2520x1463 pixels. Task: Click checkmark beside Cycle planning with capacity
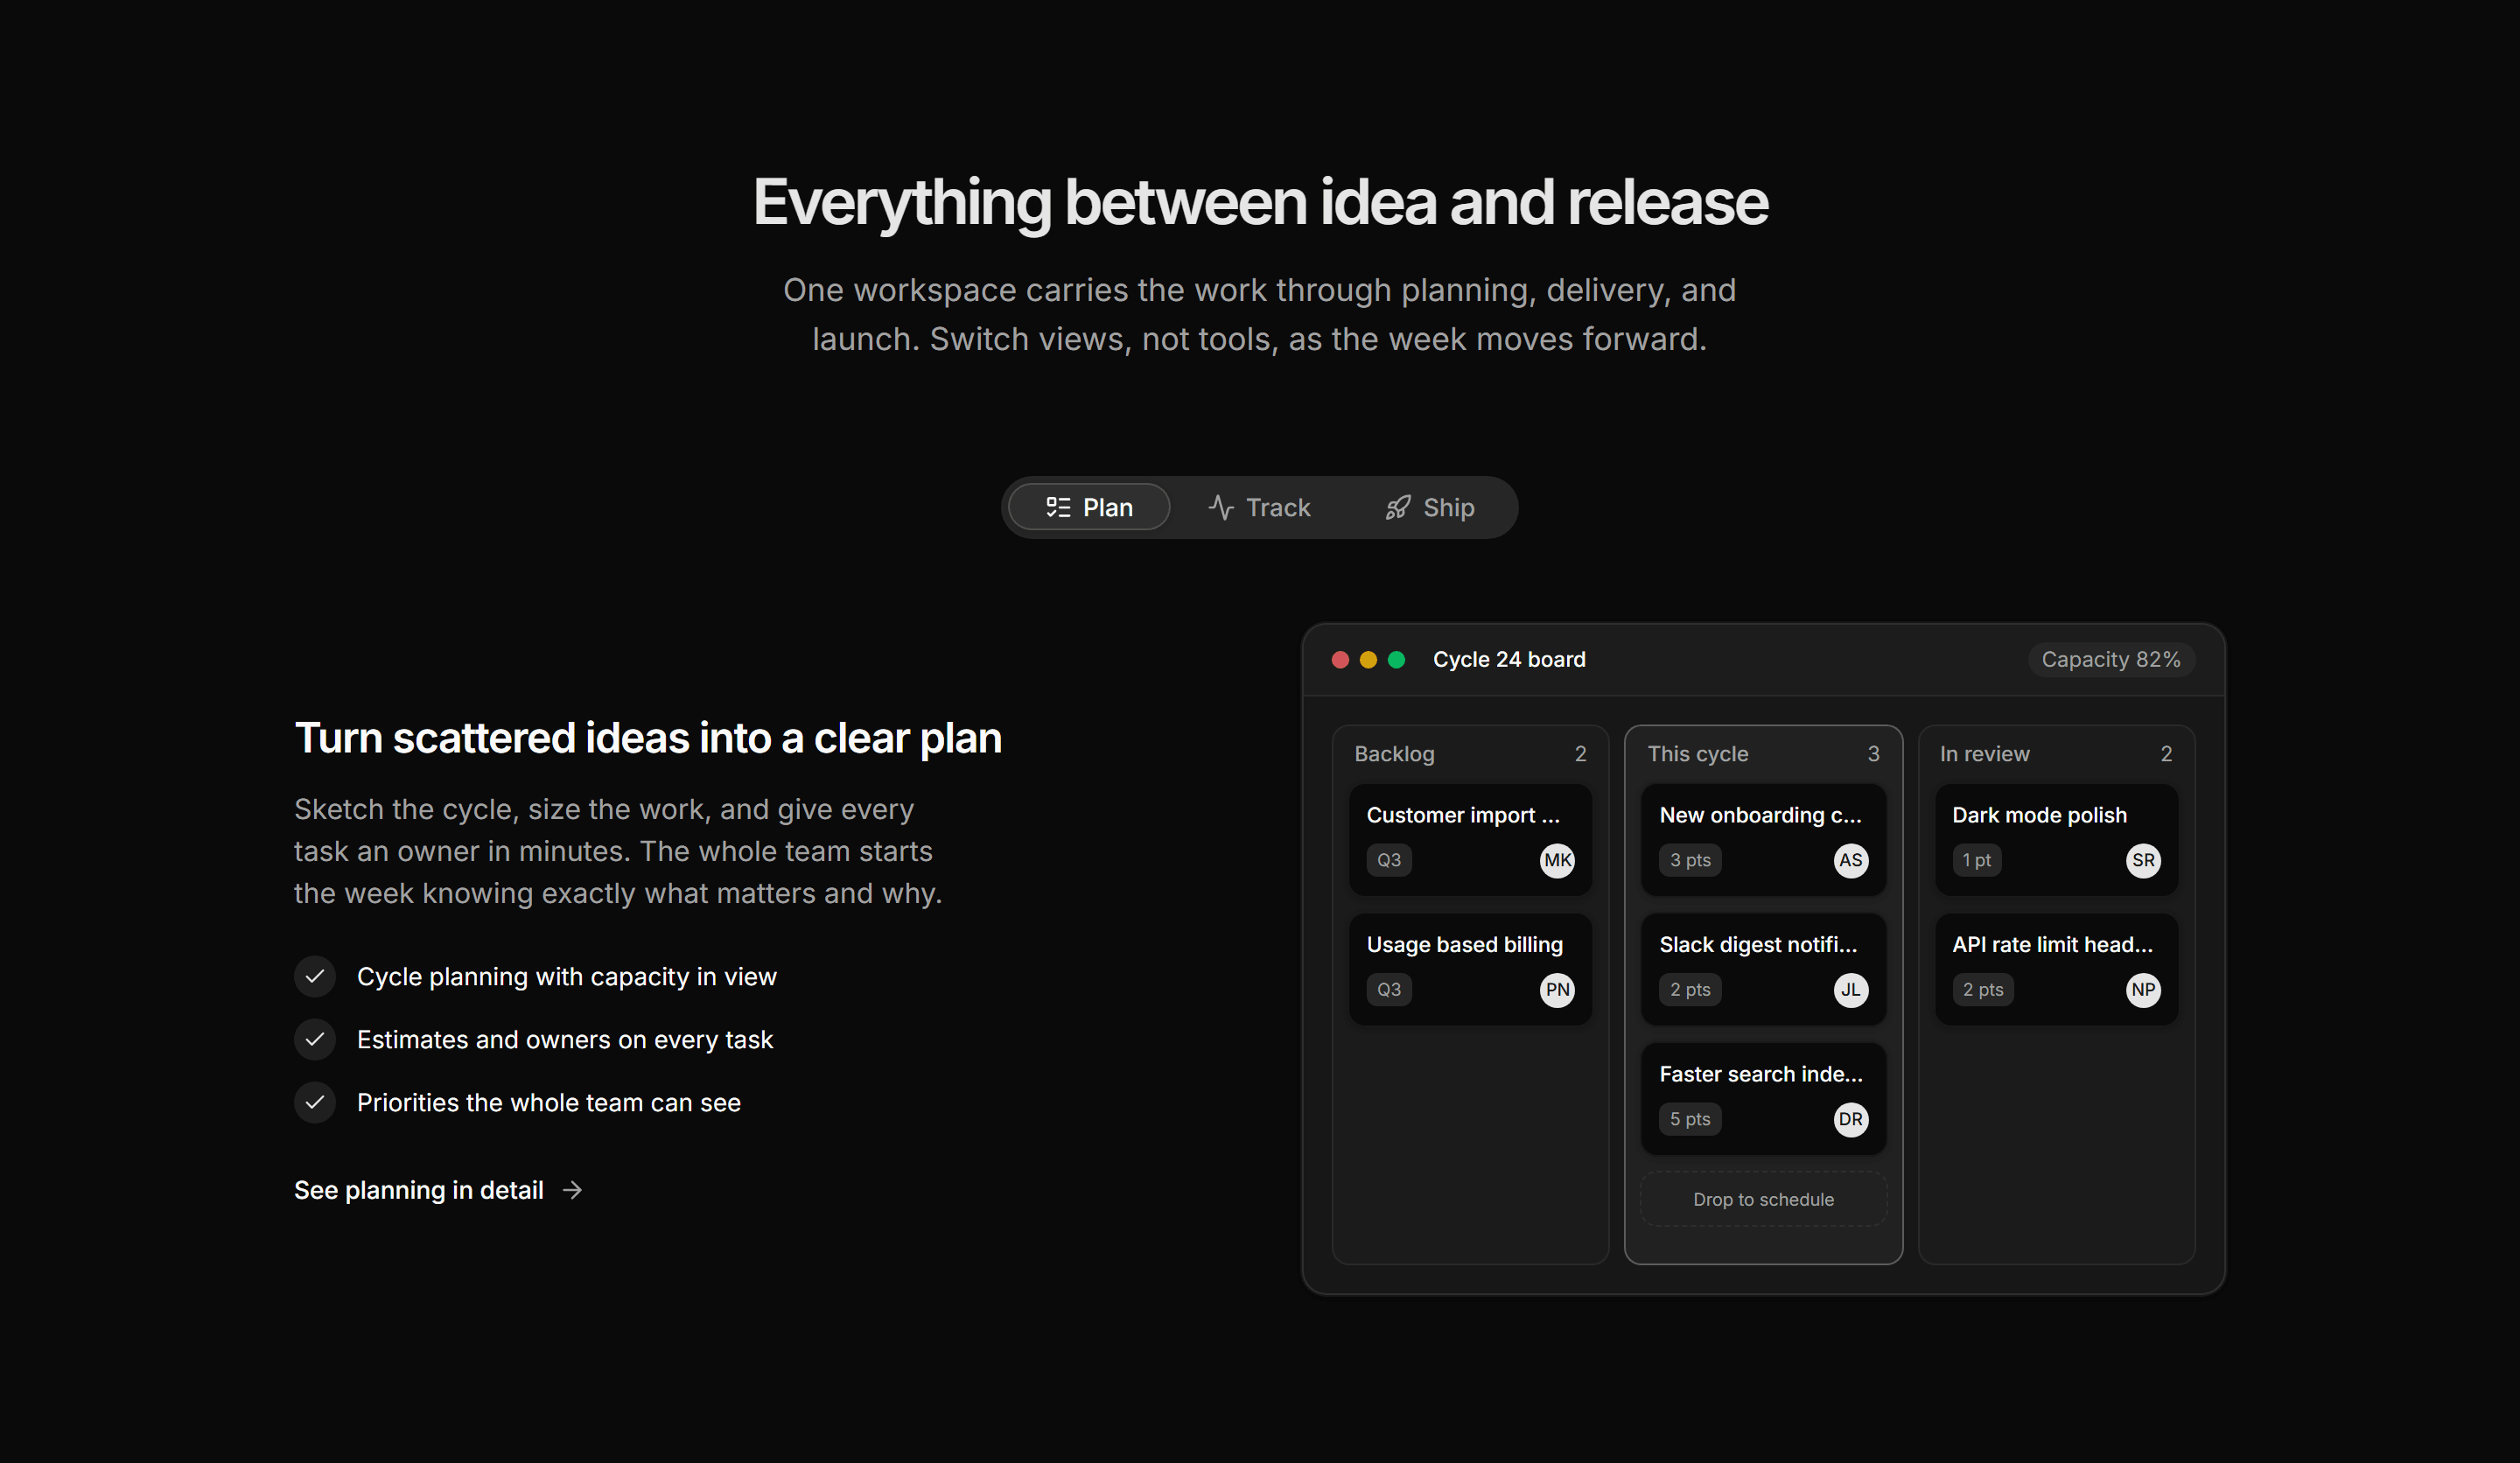coord(315,976)
